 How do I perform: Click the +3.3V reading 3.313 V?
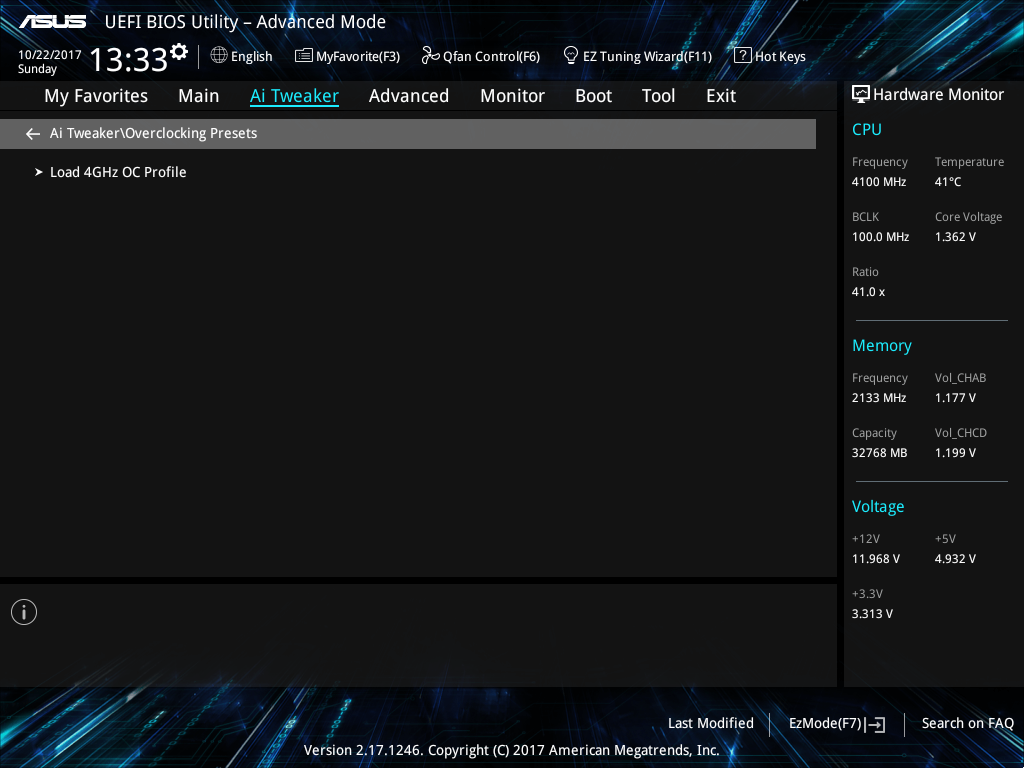[x=872, y=614]
